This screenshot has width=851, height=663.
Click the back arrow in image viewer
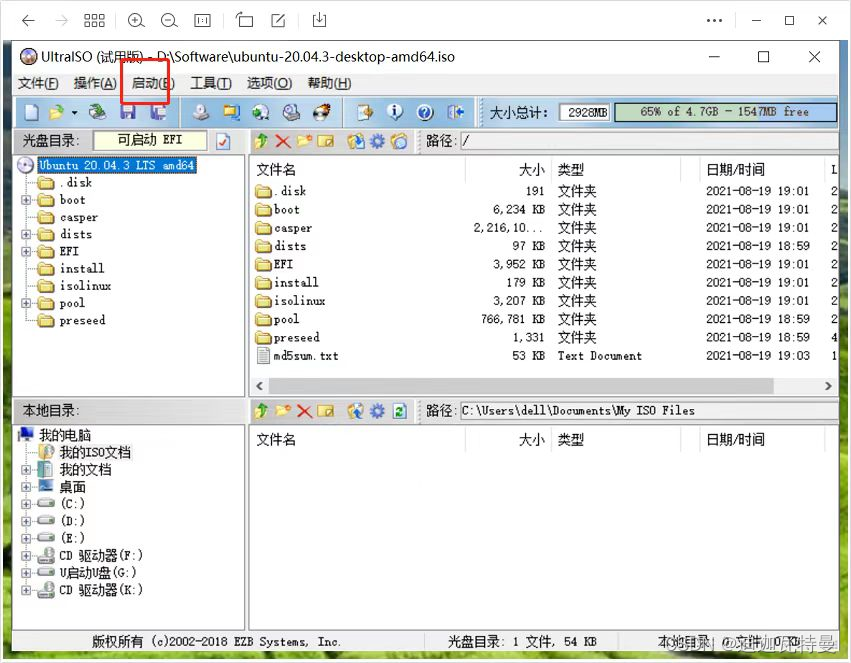(28, 21)
